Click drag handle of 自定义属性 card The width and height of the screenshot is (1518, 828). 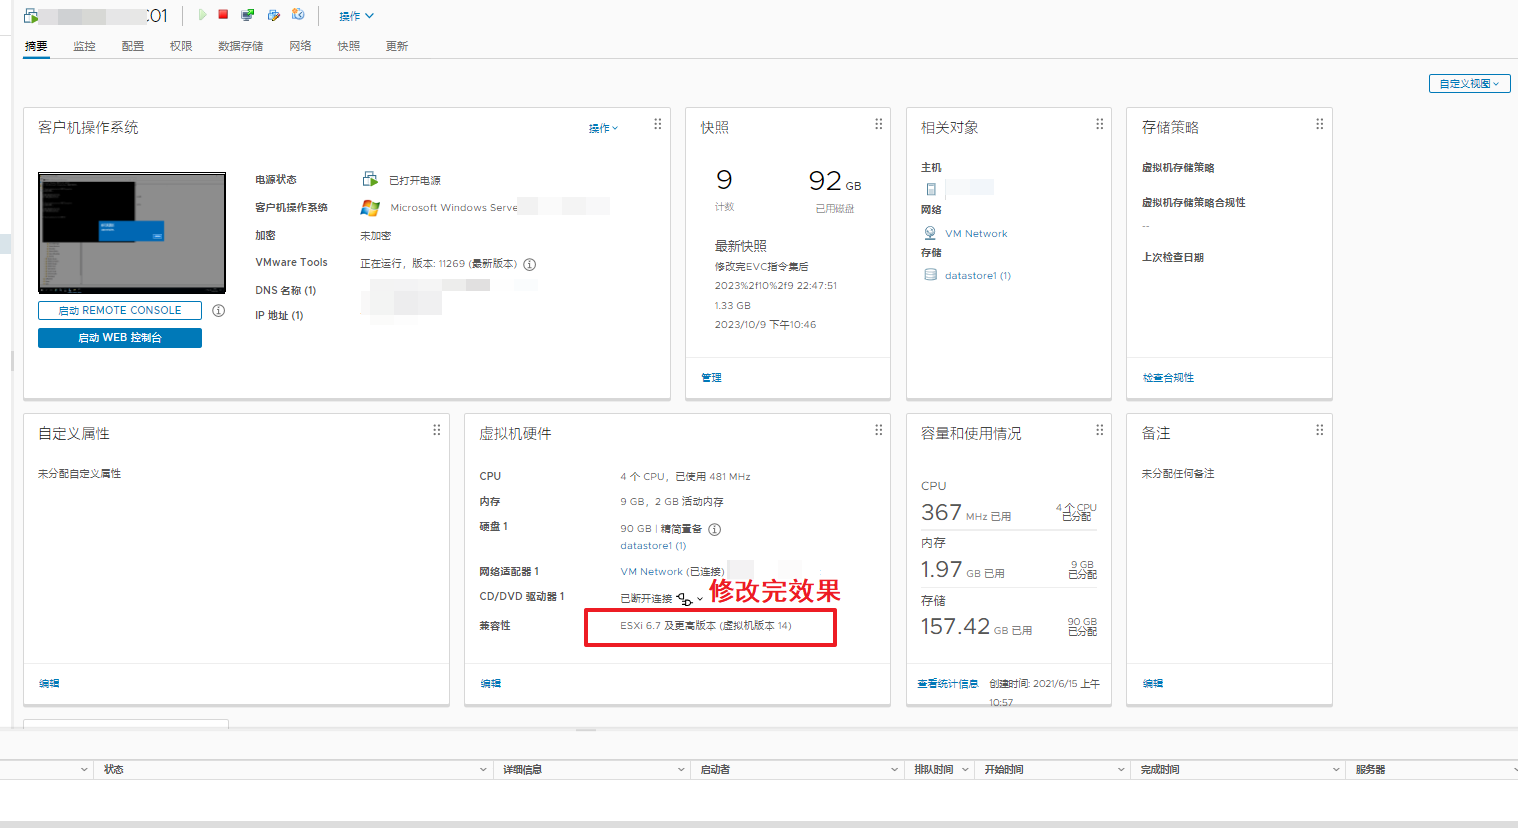pos(436,430)
